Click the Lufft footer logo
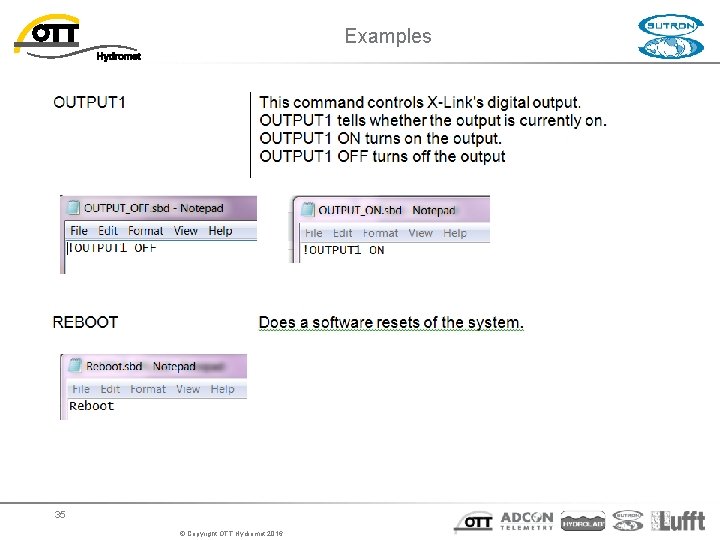This screenshot has height=540, width=720. pyautogui.click(x=678, y=521)
